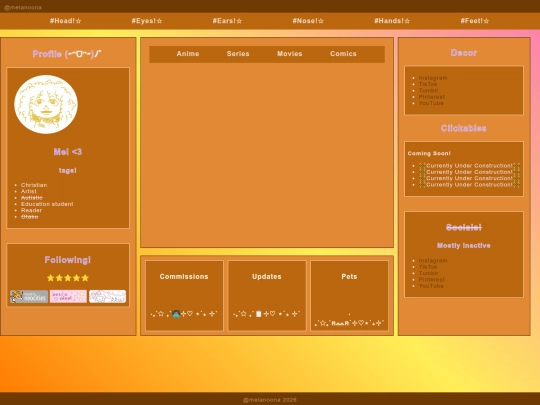Visit Tumblr in the Socials box
The image size is (540, 405).
428,273
